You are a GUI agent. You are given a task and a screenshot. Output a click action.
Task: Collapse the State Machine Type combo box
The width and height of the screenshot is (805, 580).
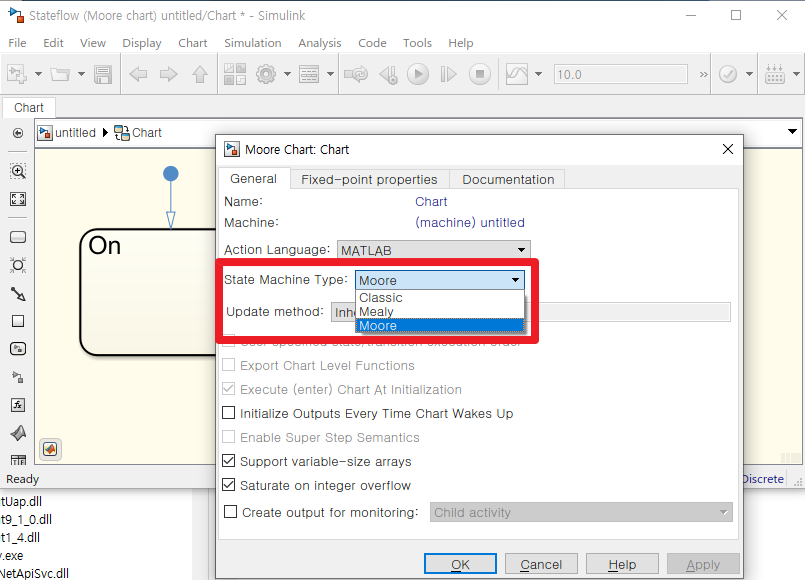440,280
